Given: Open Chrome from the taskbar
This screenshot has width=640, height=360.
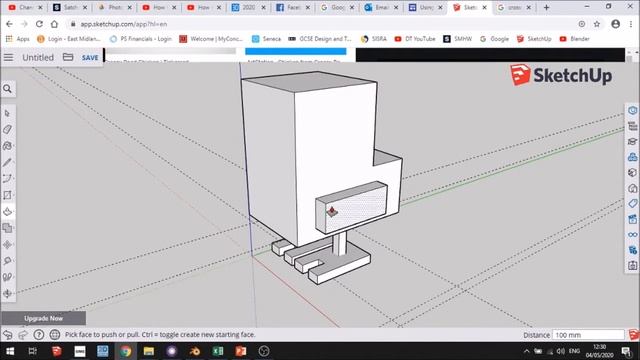Looking at the screenshot, I should [x=125, y=351].
